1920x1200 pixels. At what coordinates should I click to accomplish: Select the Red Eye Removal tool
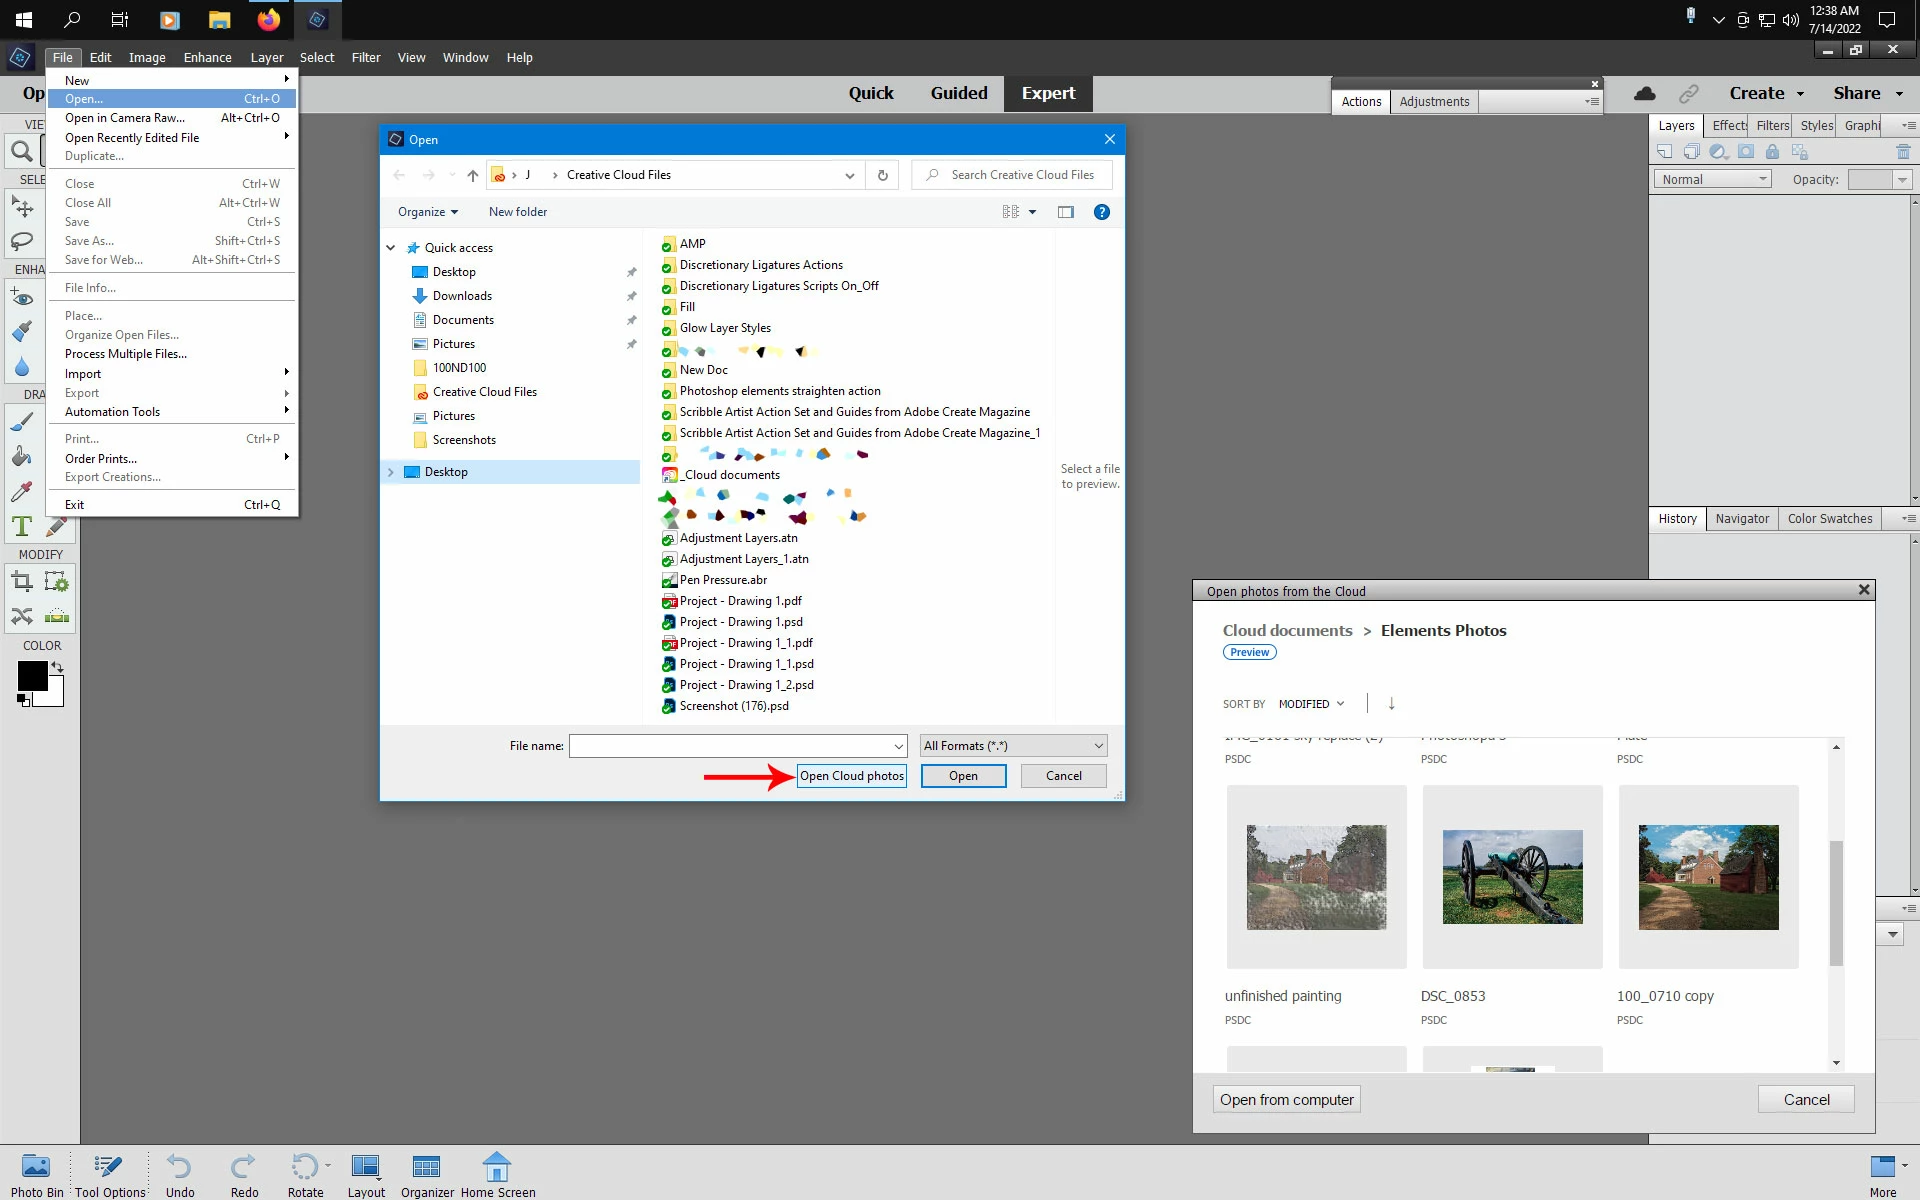[x=21, y=297]
